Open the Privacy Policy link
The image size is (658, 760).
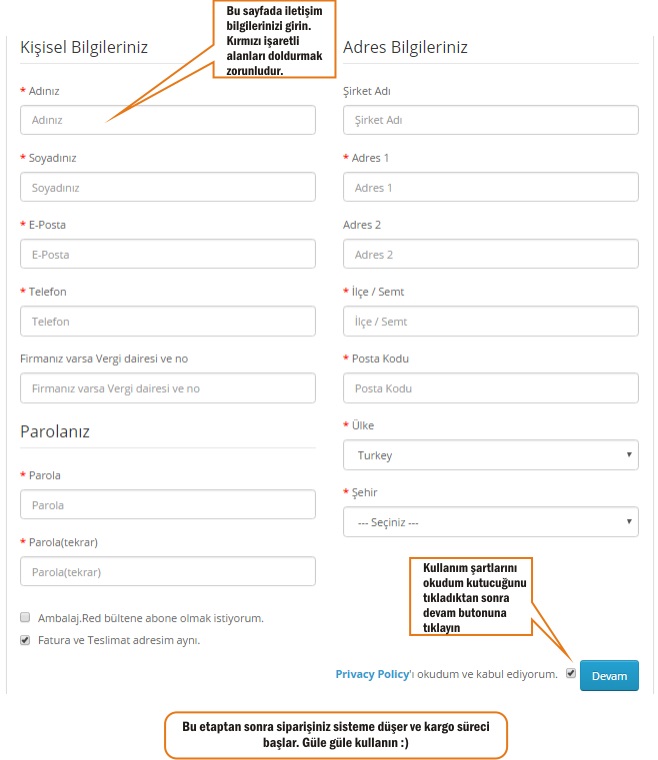(x=372, y=675)
